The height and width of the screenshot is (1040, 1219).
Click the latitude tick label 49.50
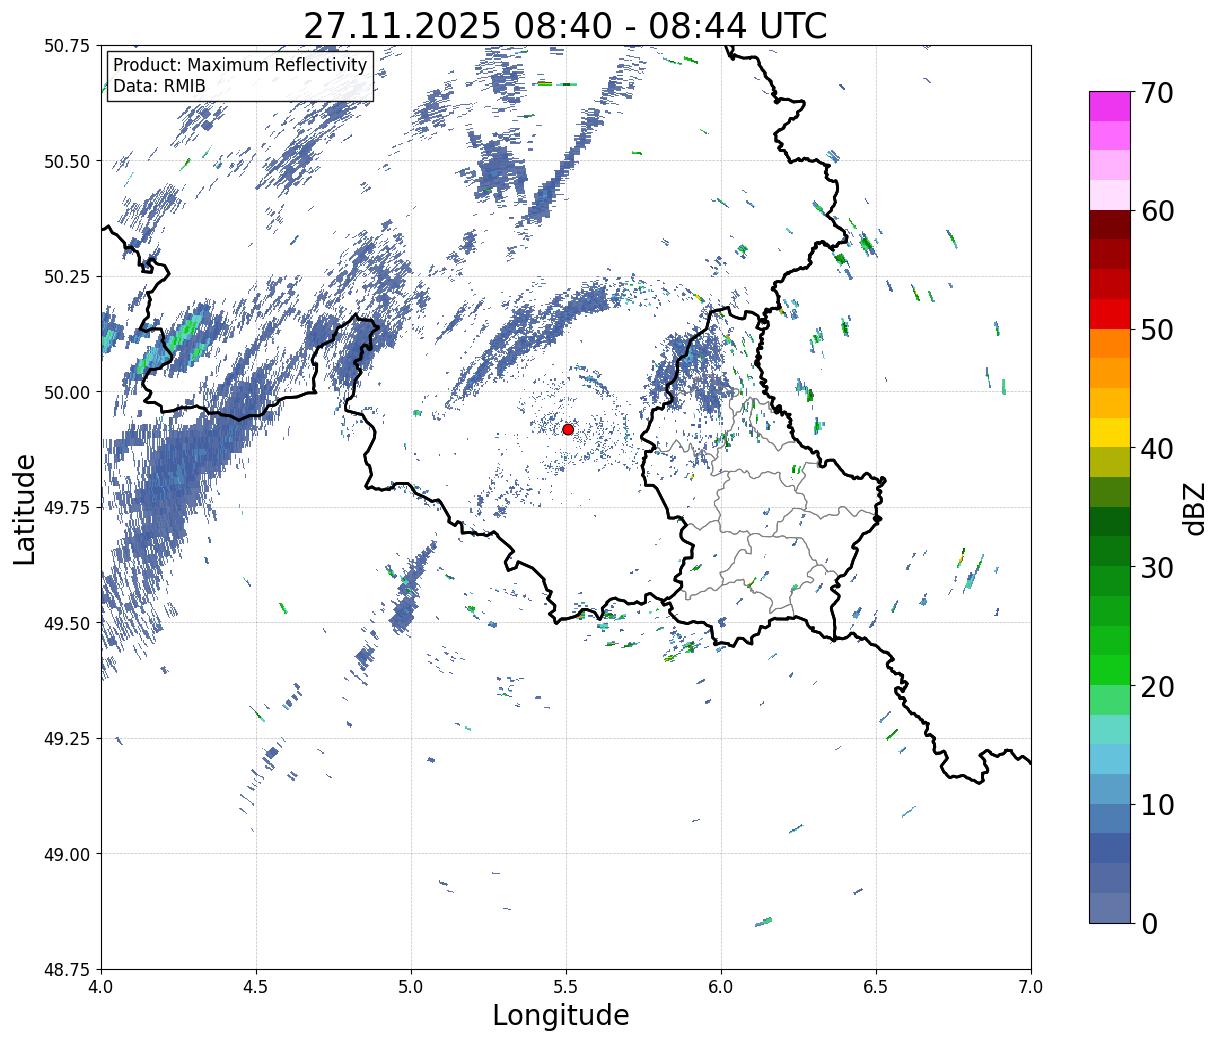coord(67,623)
